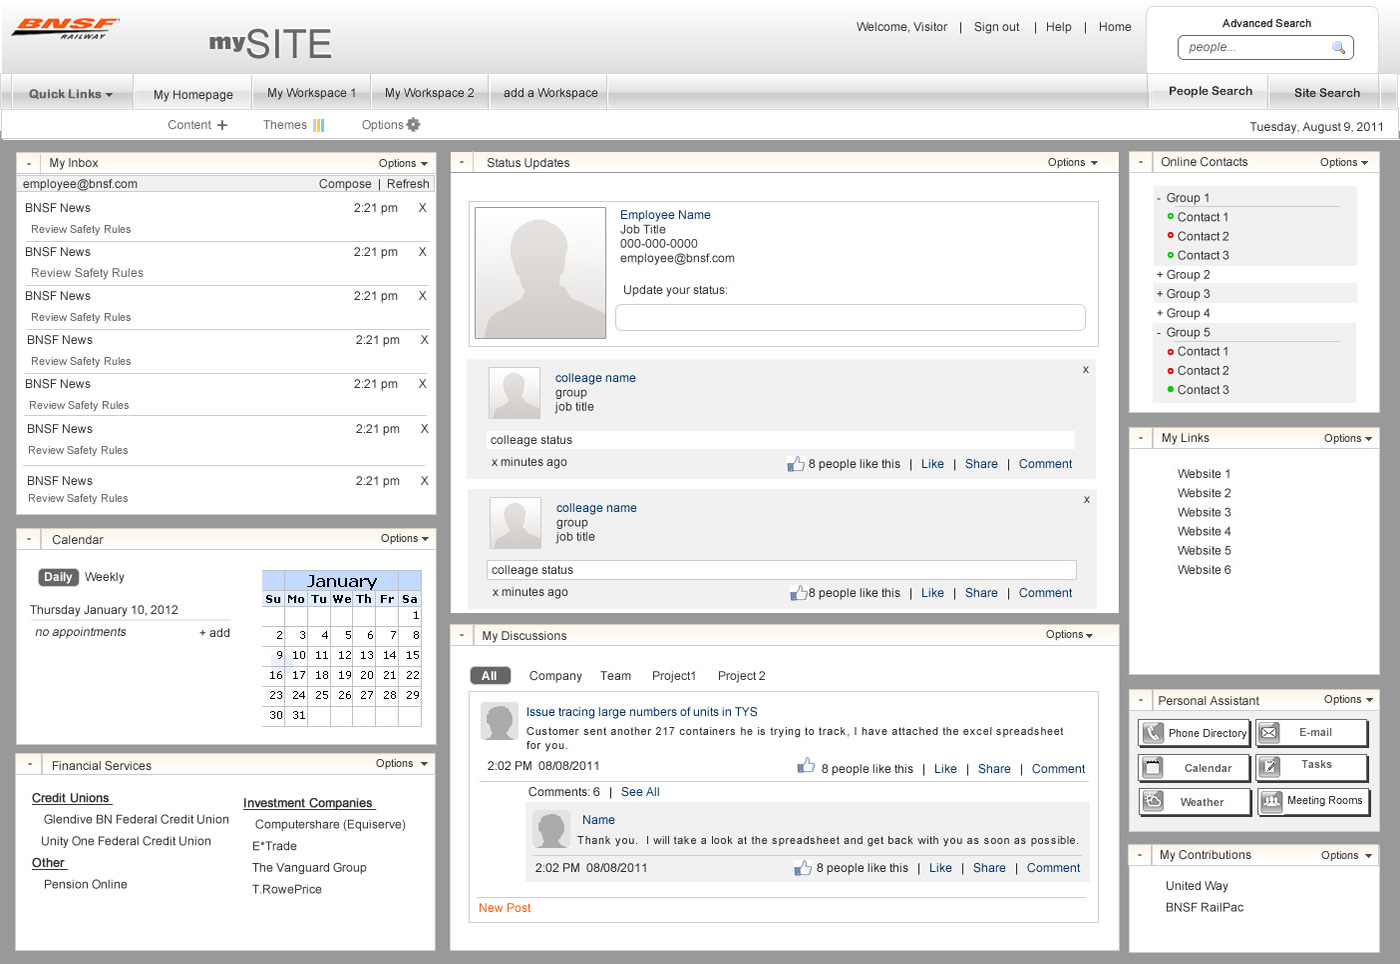
Task: Open the Quick Links dropdown
Action: [x=70, y=94]
